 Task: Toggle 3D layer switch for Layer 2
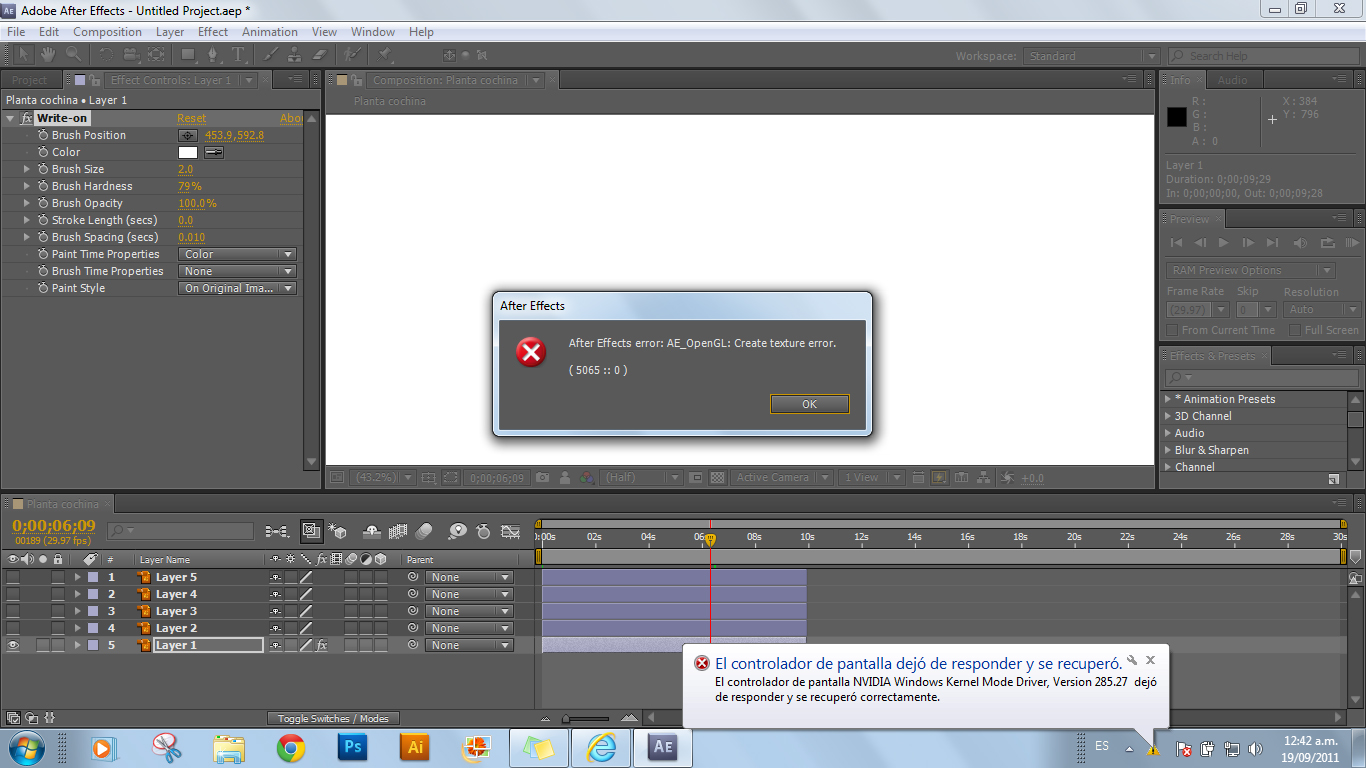(x=381, y=628)
